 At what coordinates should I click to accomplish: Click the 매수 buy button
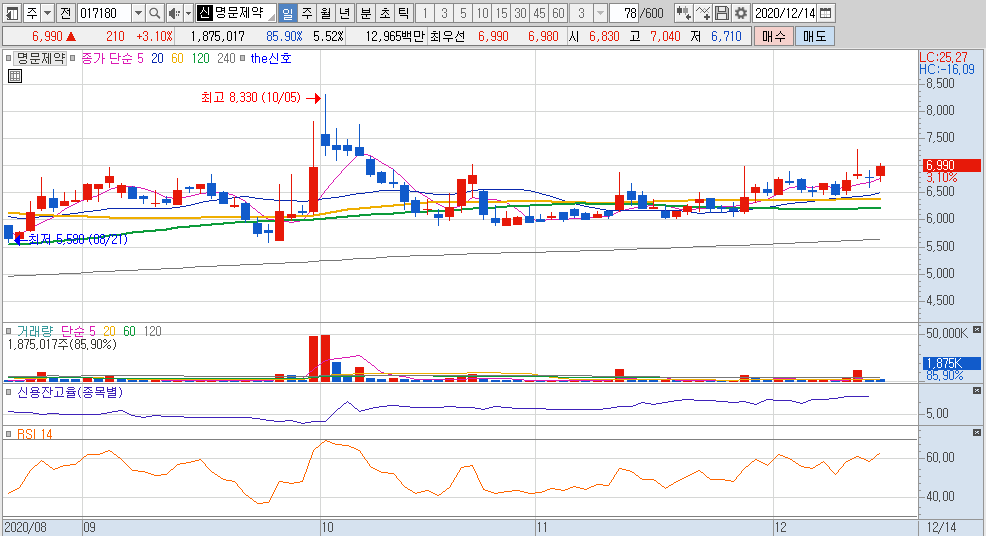(x=774, y=36)
